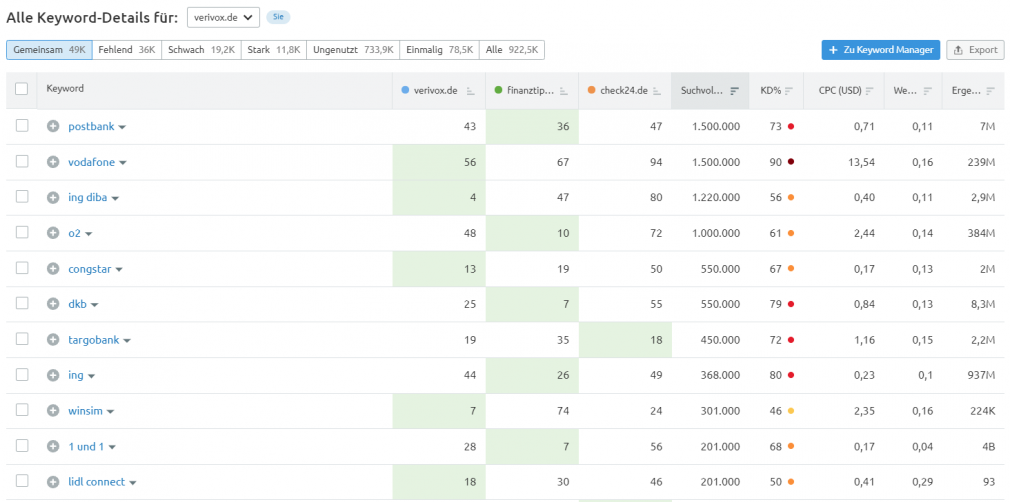The width and height of the screenshot is (1010, 502).
Task: Check the box for the dkb row
Action: coord(22,303)
